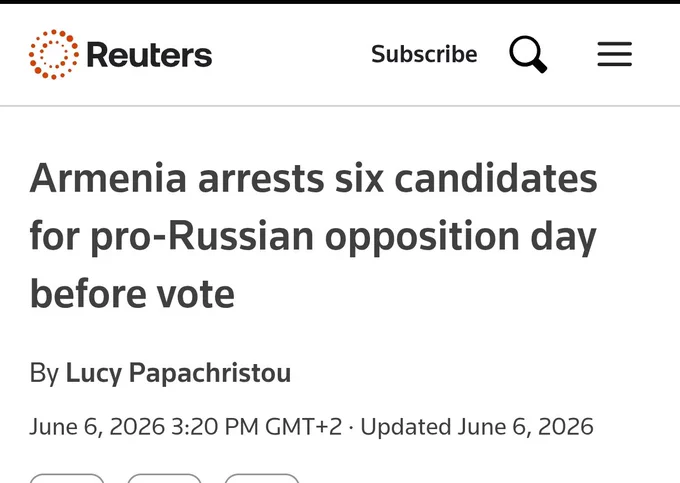
Task: Click the top bar of hamburger icon
Action: [x=615, y=44]
